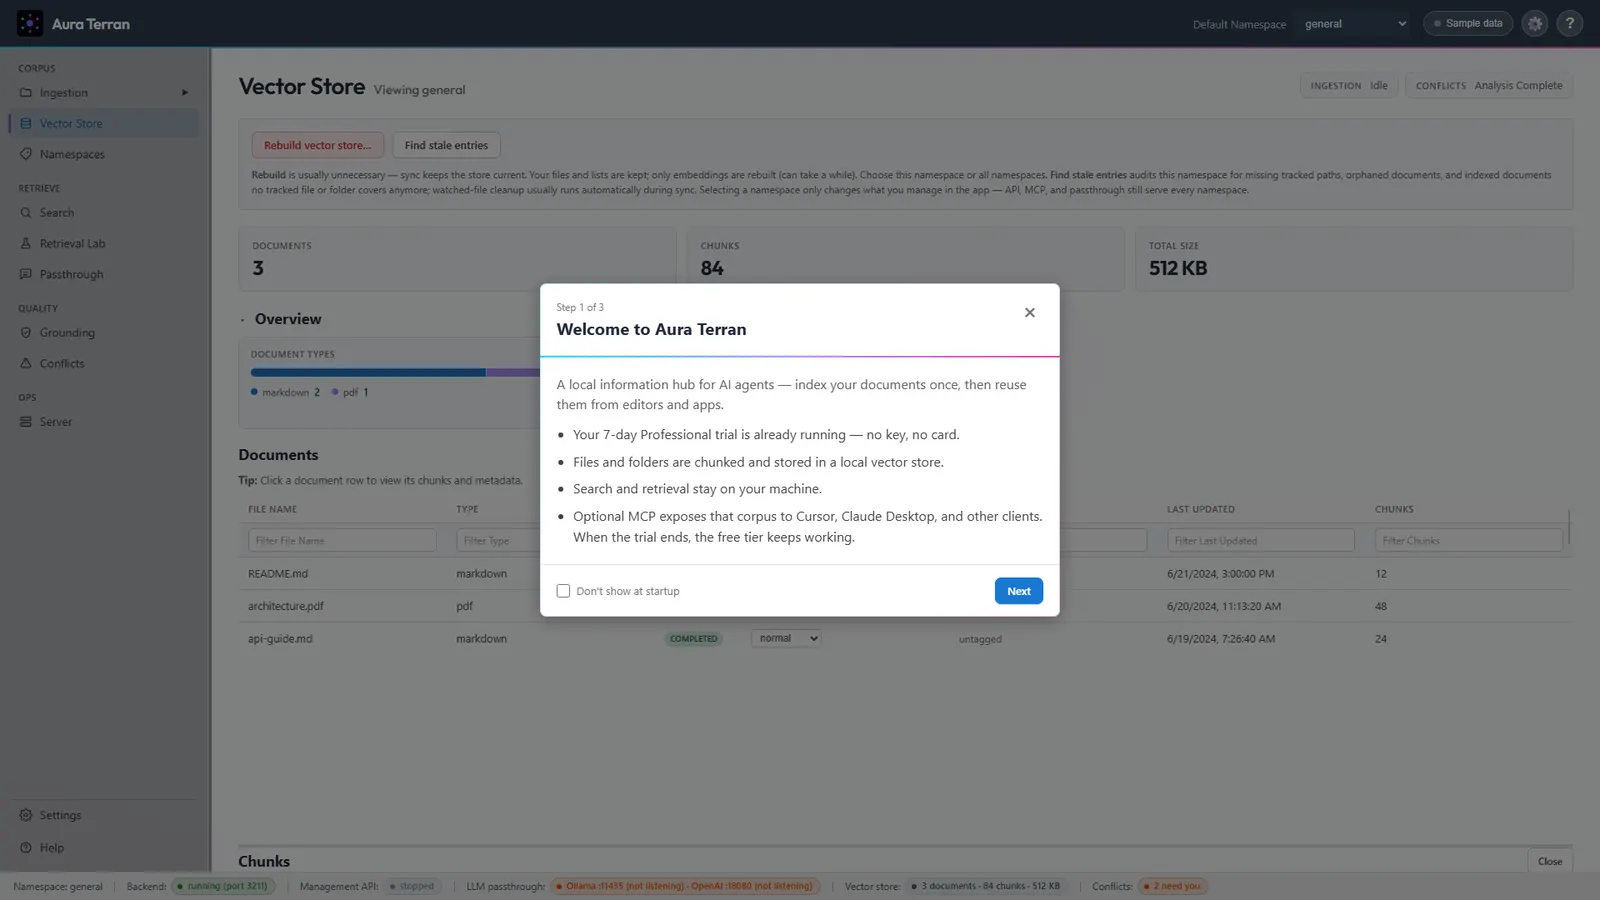Open the api-guide.md document row
The width and height of the screenshot is (1600, 900).
click(x=904, y=639)
